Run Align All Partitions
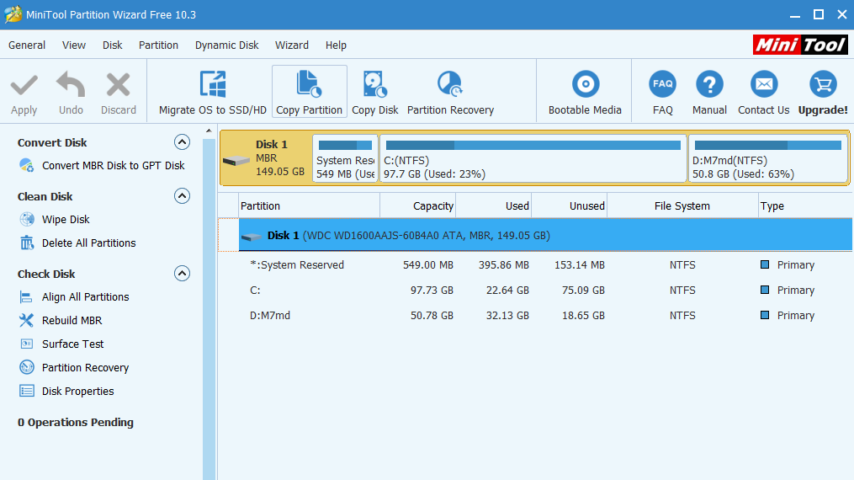The height and width of the screenshot is (480, 854). pyautogui.click(x=74, y=297)
